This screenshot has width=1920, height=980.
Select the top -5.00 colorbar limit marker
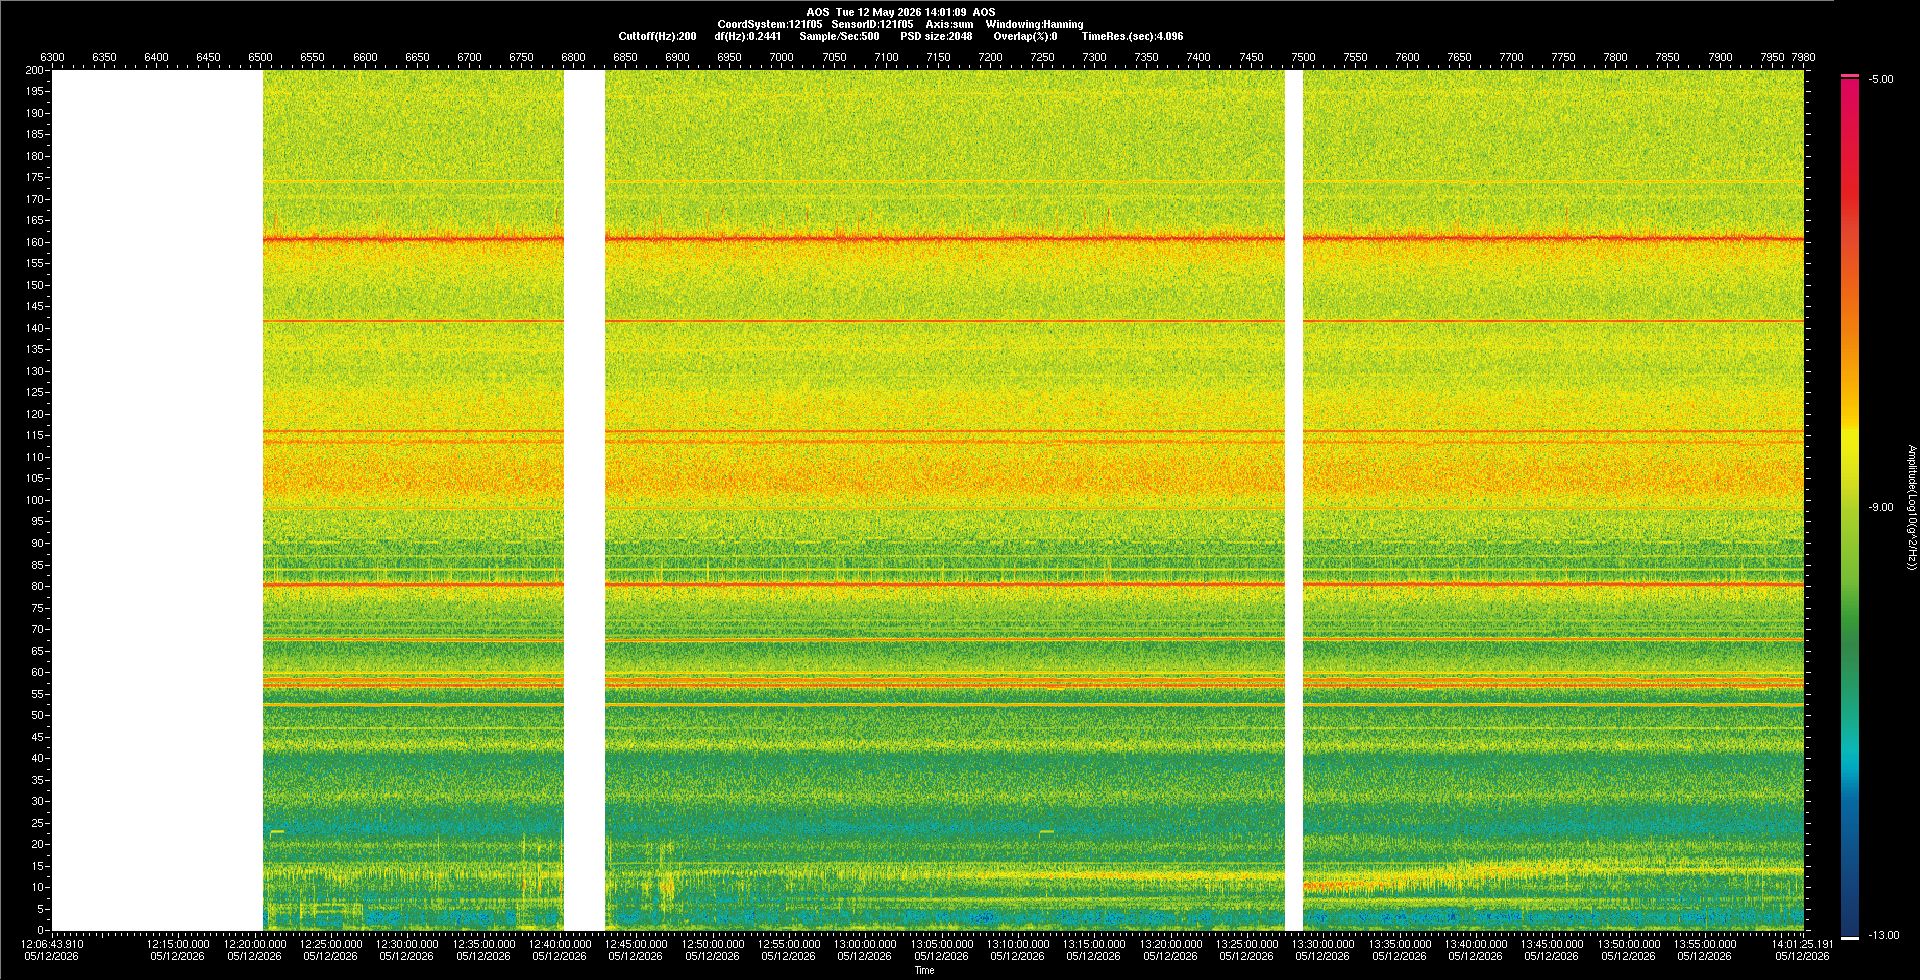tap(1850, 76)
